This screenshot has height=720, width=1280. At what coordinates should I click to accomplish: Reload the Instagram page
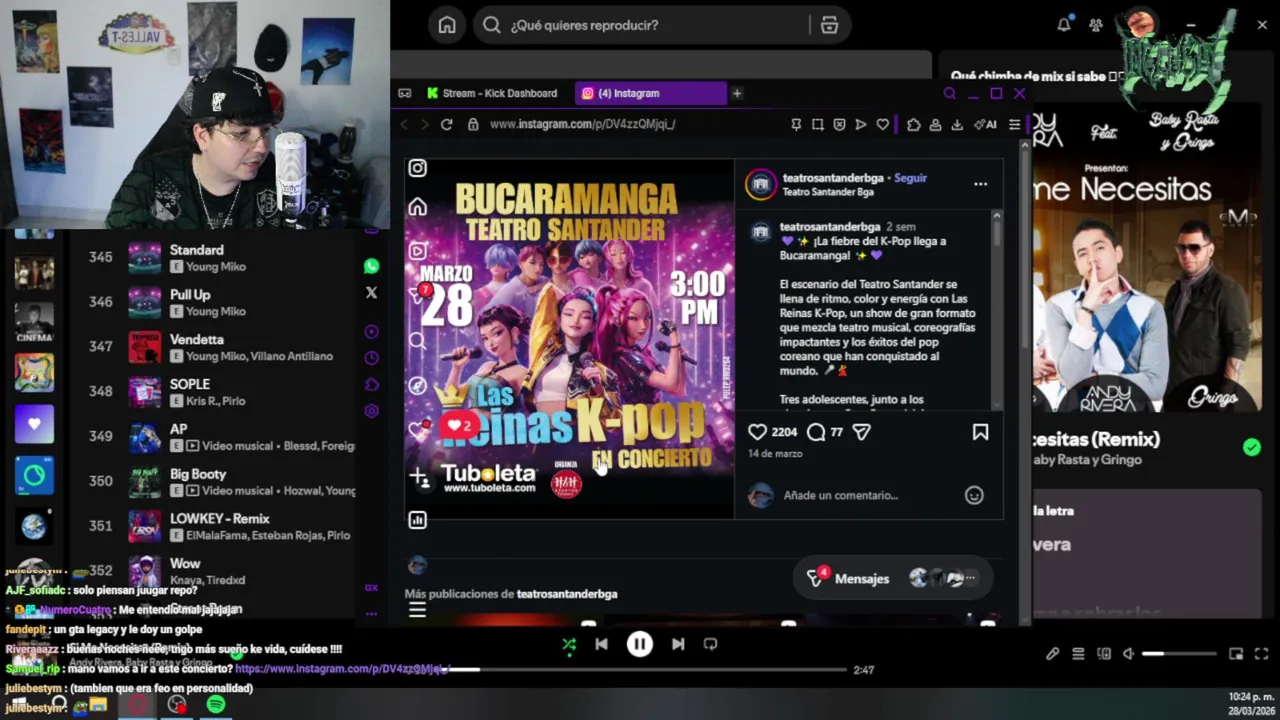446,124
